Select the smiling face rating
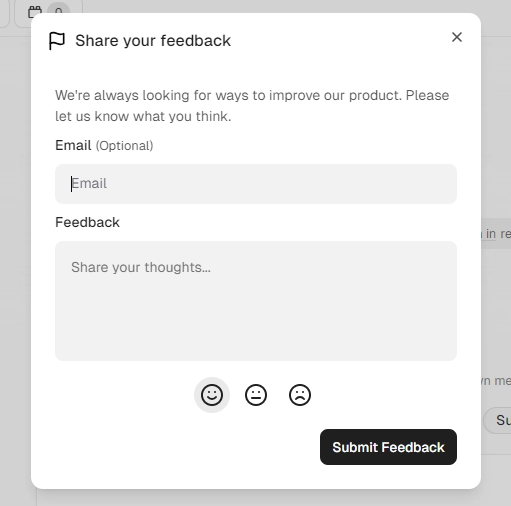 [x=212, y=395]
